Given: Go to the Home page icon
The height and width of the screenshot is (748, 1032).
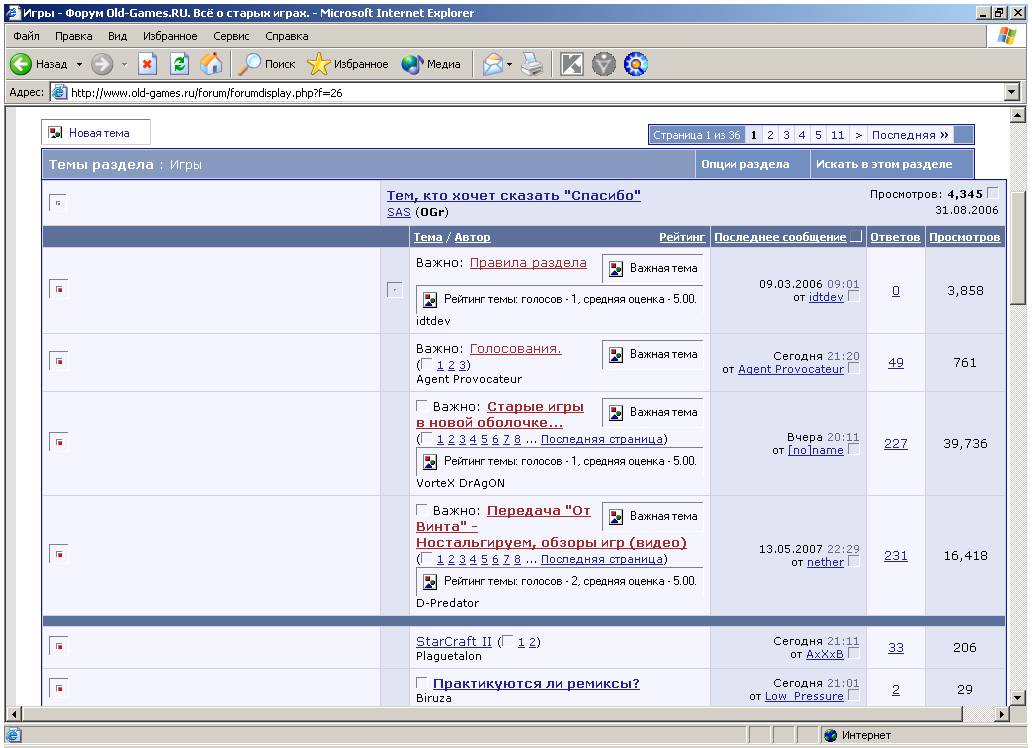Looking at the screenshot, I should [210, 64].
